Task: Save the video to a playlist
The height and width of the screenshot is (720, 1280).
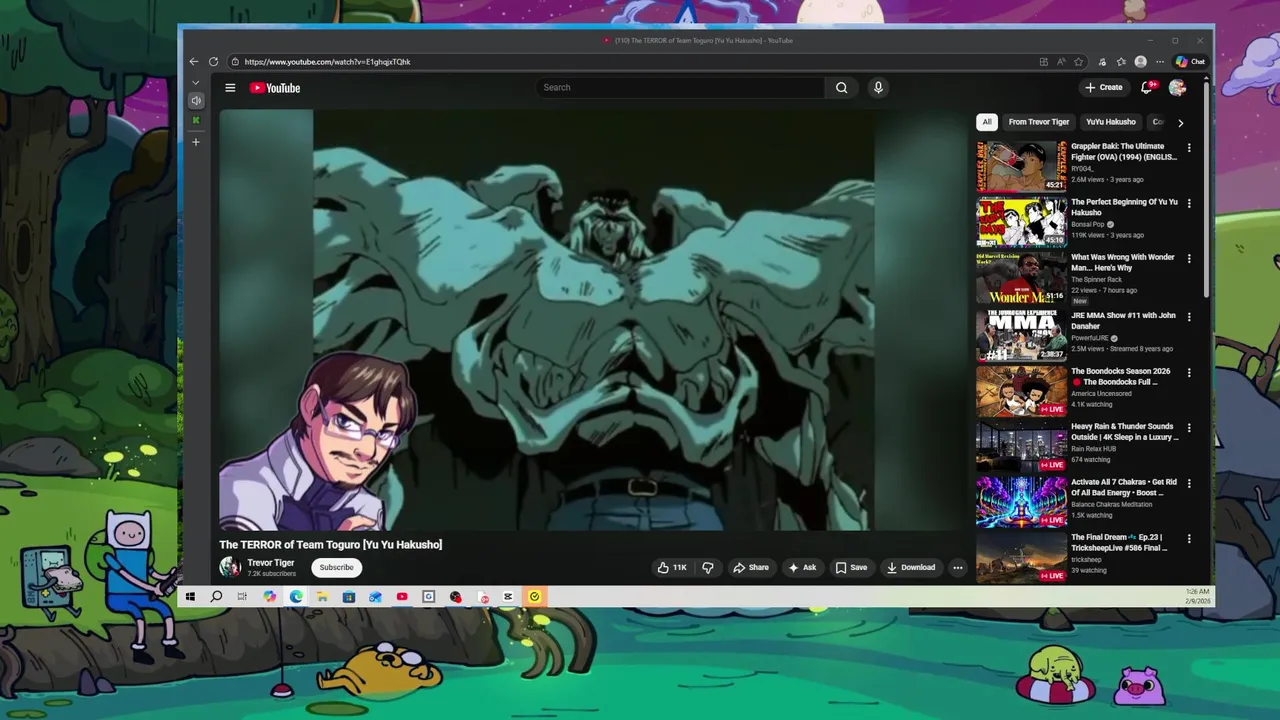Action: pos(851,567)
